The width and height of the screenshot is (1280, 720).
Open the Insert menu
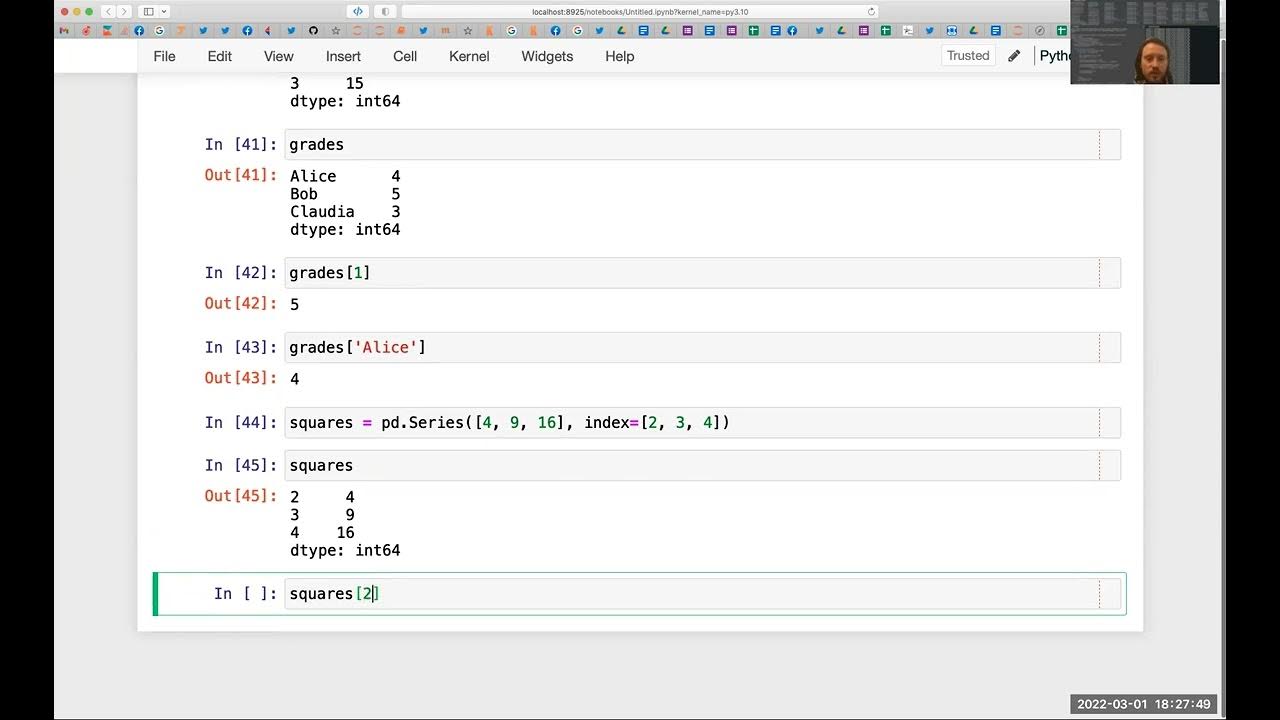[343, 56]
